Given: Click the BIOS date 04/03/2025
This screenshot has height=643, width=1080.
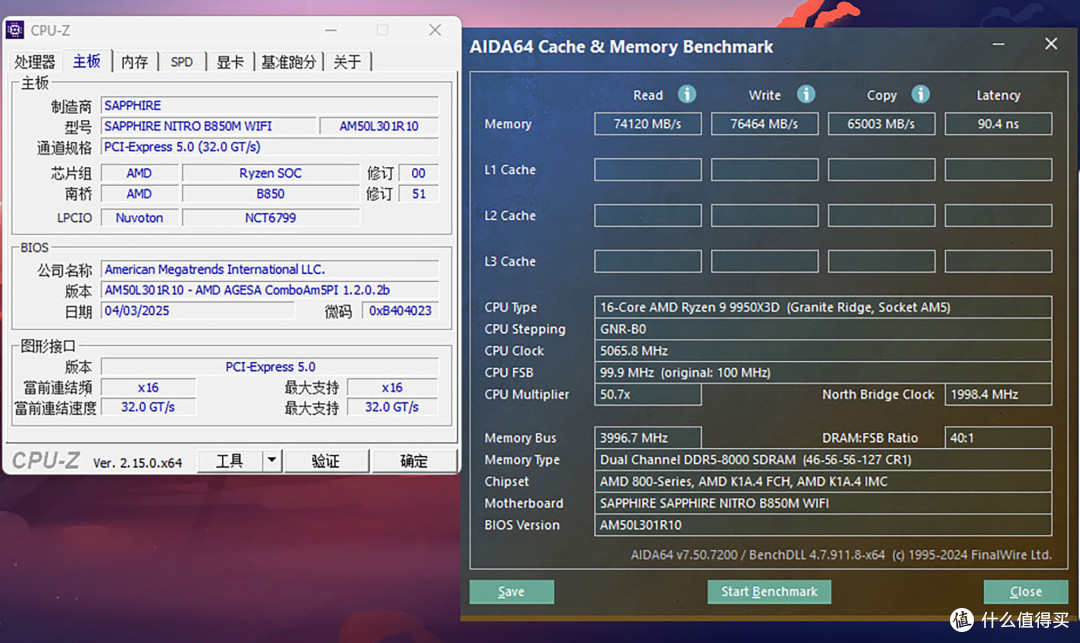Looking at the screenshot, I should click(x=198, y=310).
